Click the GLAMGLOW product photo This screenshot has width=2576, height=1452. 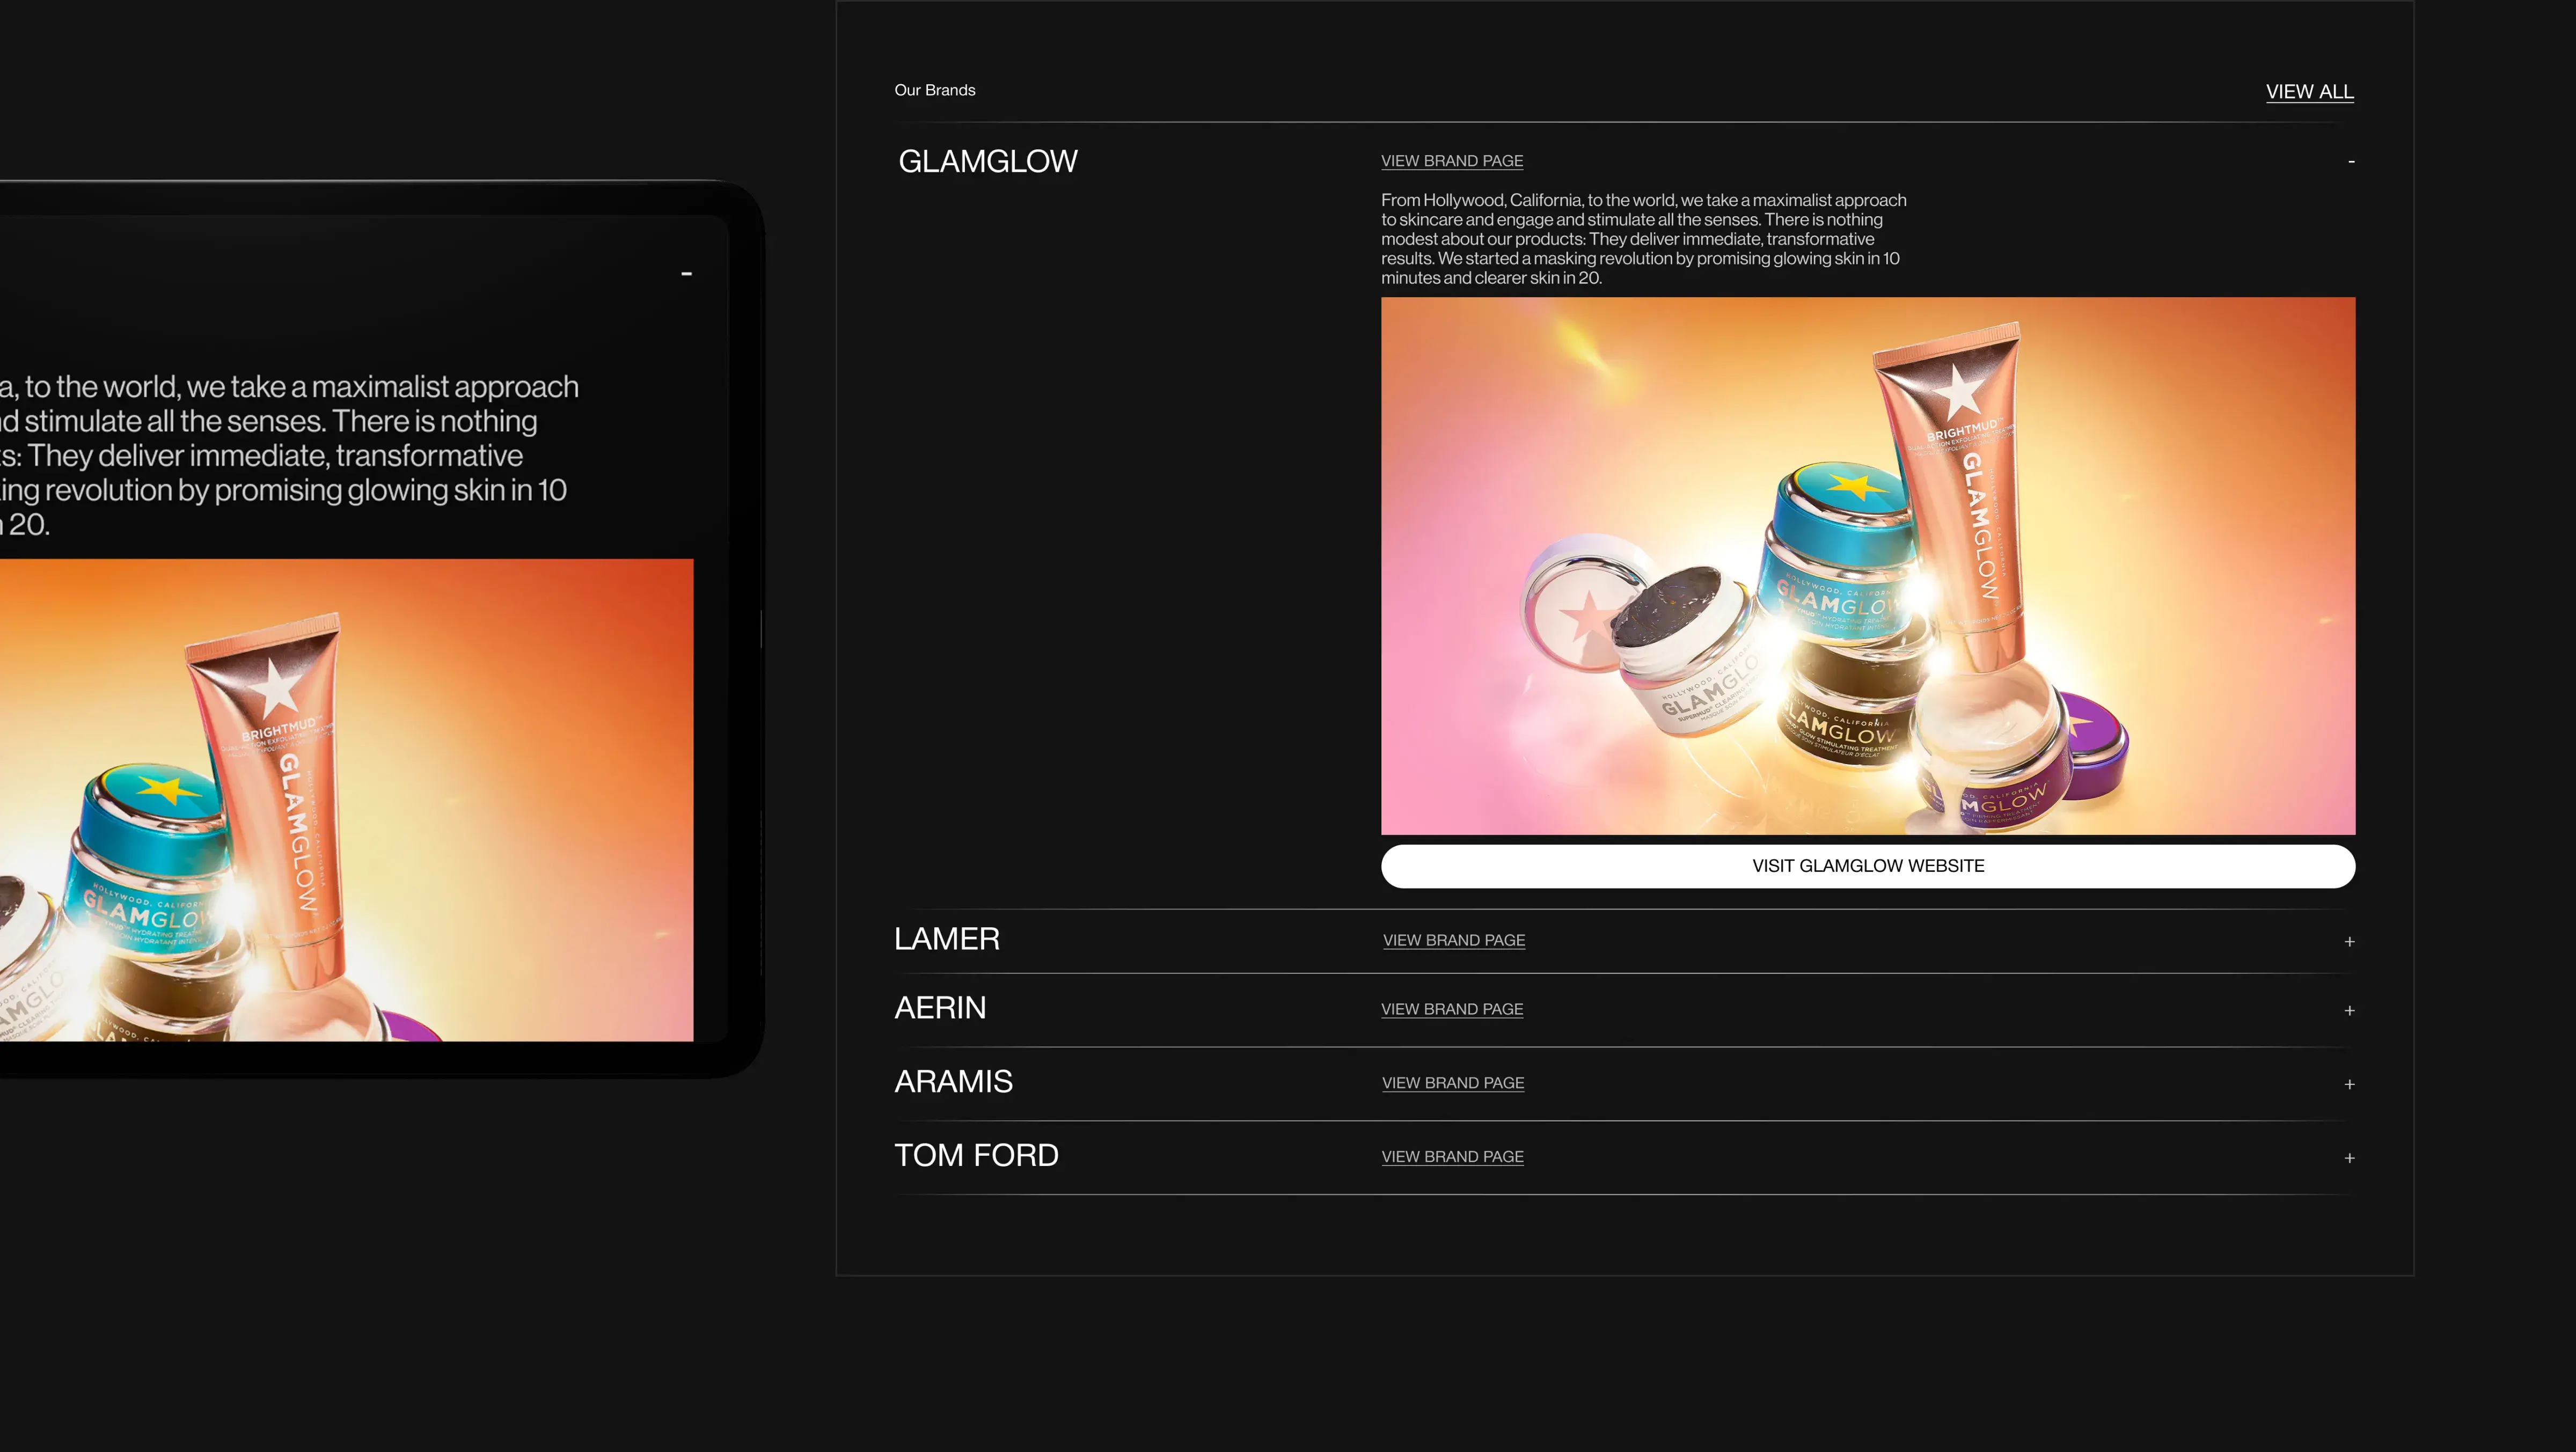coord(1867,566)
